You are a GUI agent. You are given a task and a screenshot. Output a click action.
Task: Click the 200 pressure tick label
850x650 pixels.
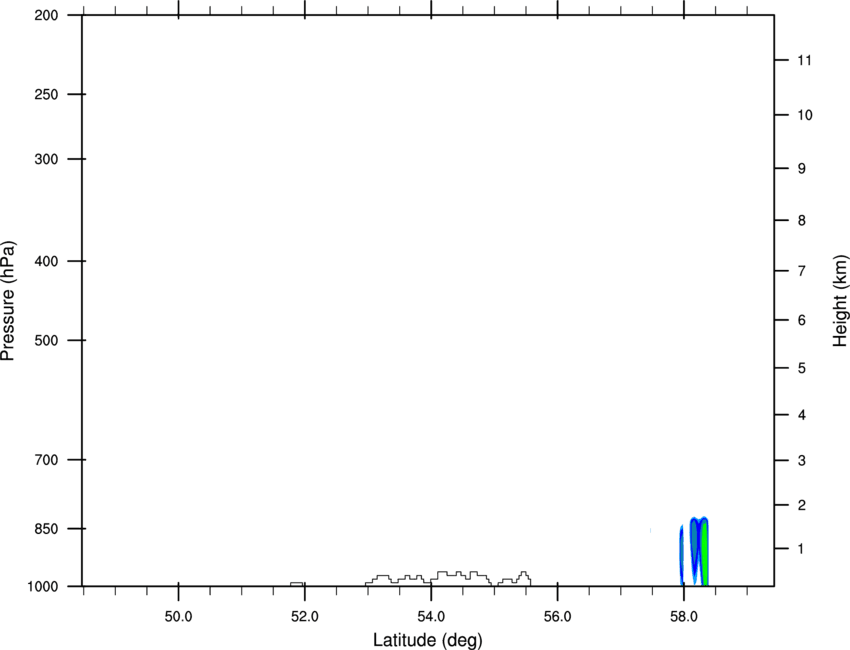pyautogui.click(x=46, y=15)
